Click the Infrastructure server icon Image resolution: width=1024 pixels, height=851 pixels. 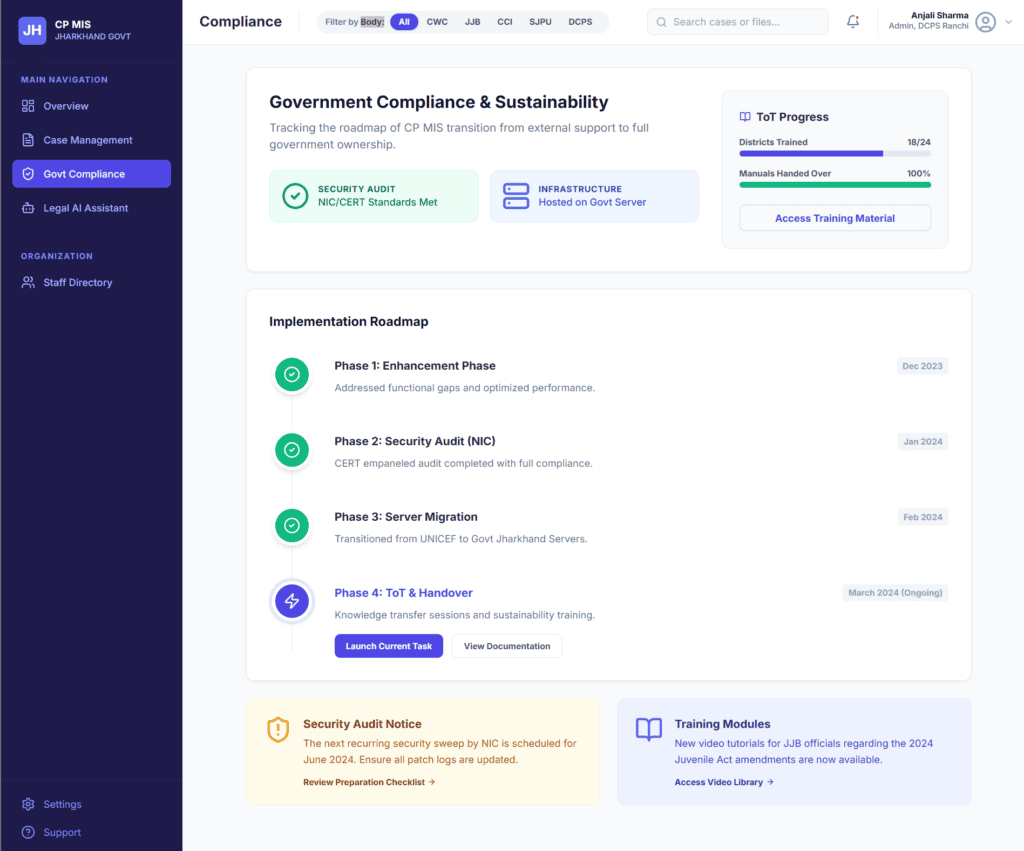click(516, 196)
